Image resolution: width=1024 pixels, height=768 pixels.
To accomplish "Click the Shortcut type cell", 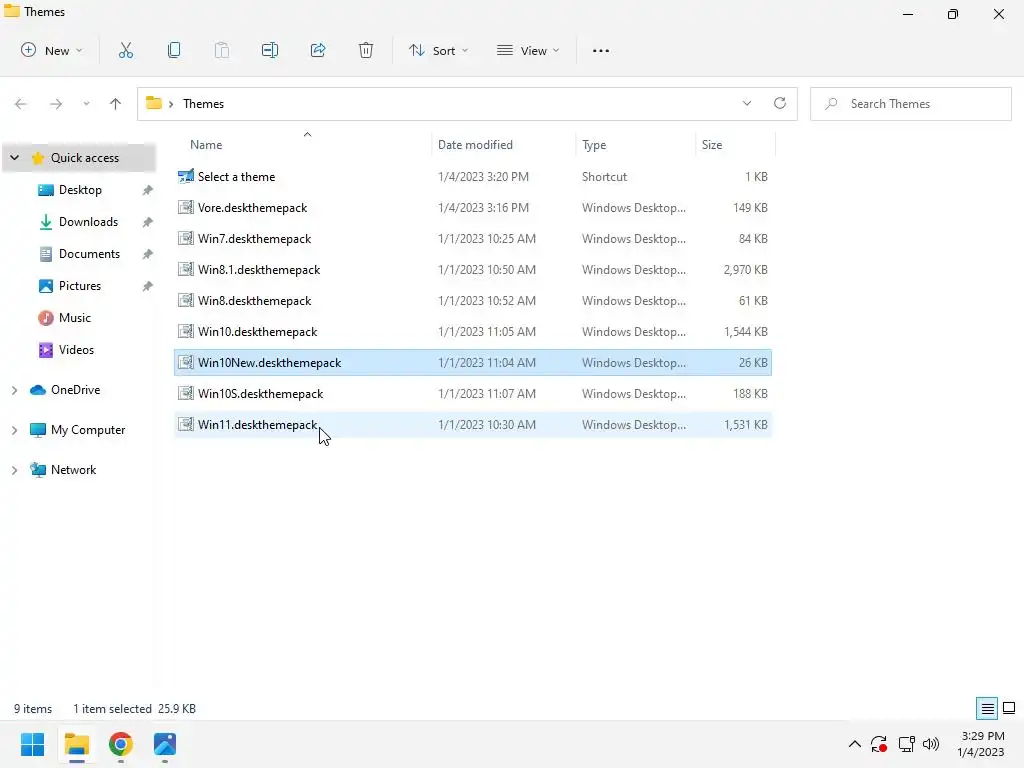I will point(604,176).
